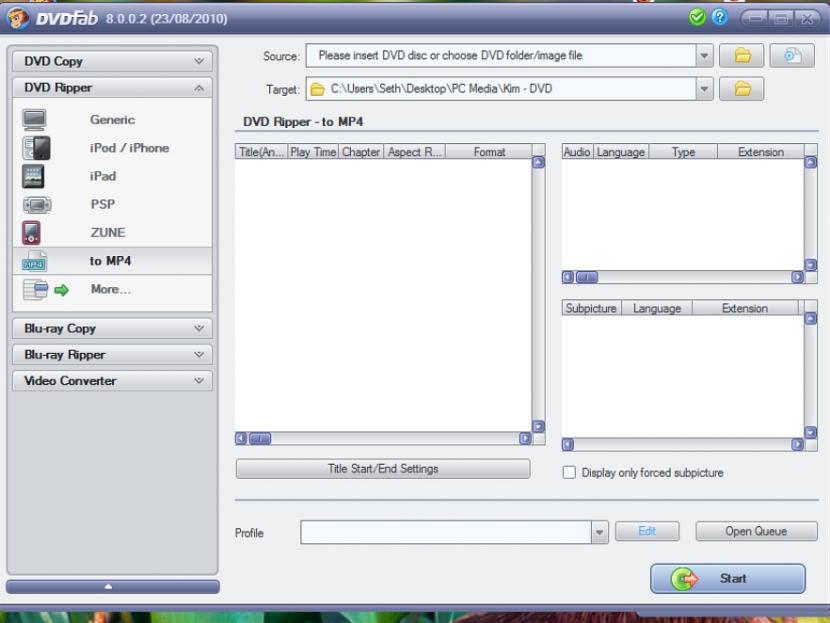Click scroll right arrow under title list
Viewport: 830px width, 623px height.
pyautogui.click(x=525, y=438)
